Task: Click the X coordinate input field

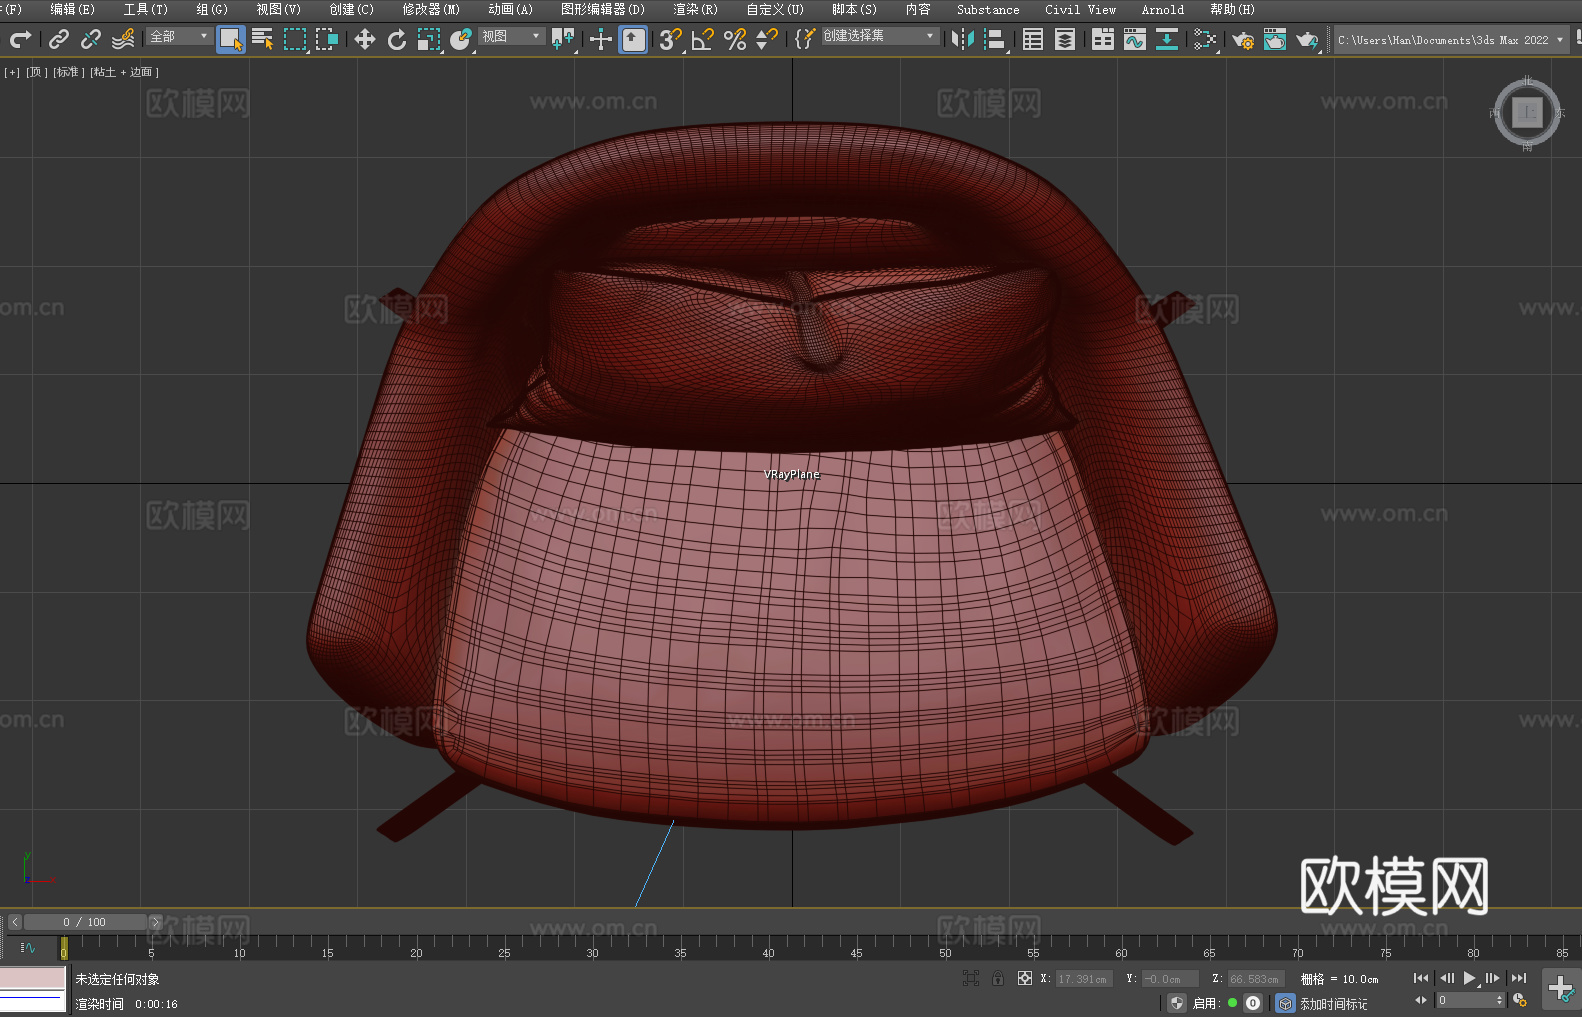Action: tap(1084, 979)
